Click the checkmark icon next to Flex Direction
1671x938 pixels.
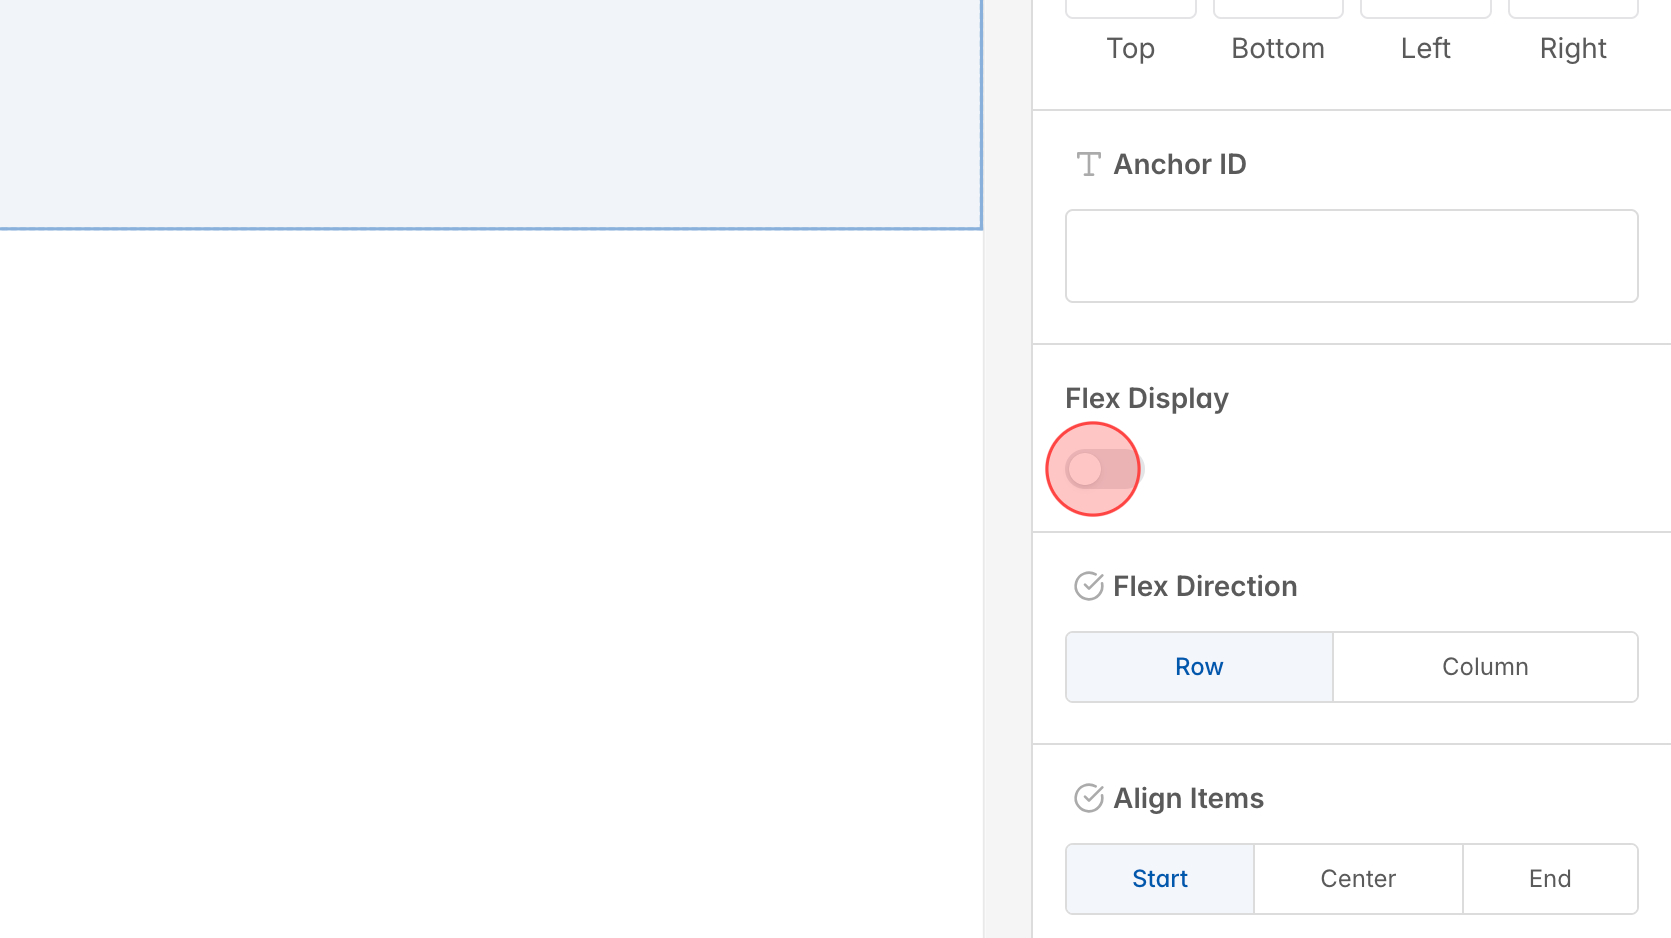pyautogui.click(x=1088, y=586)
